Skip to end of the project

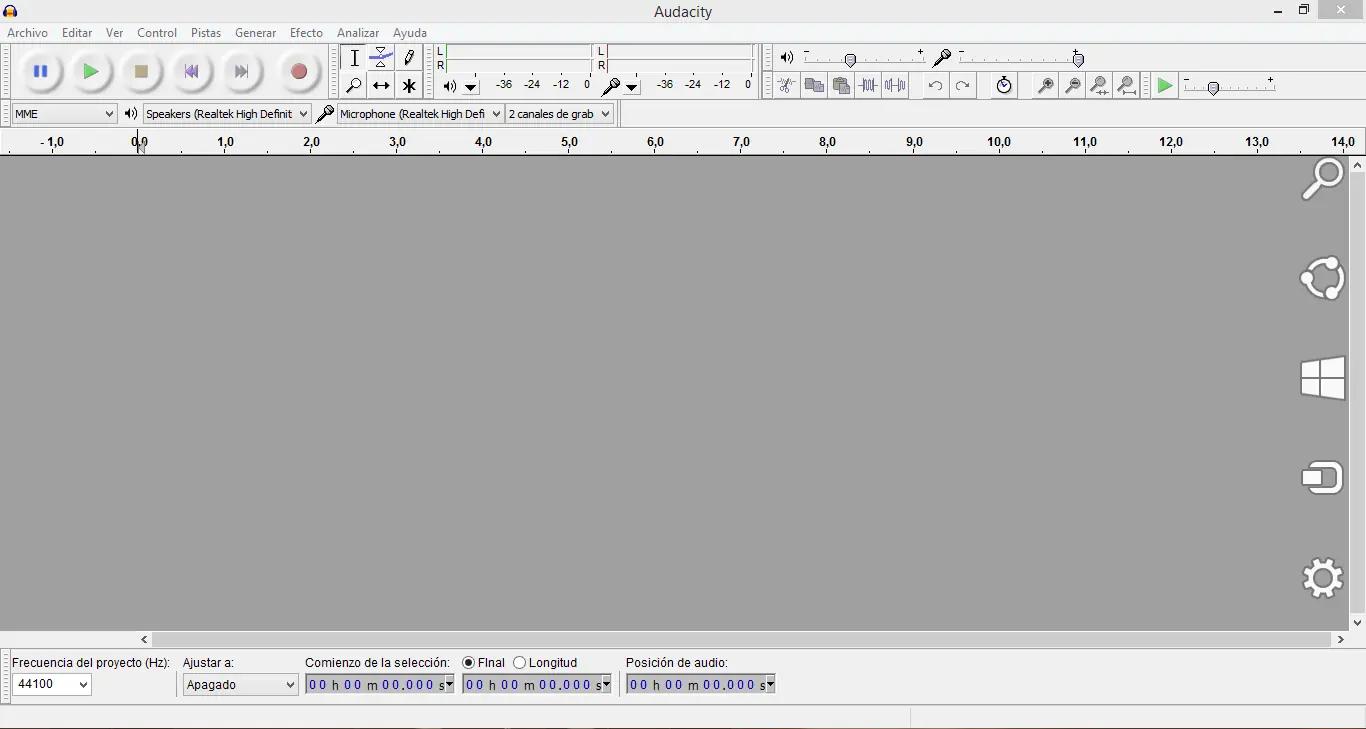[x=241, y=72]
